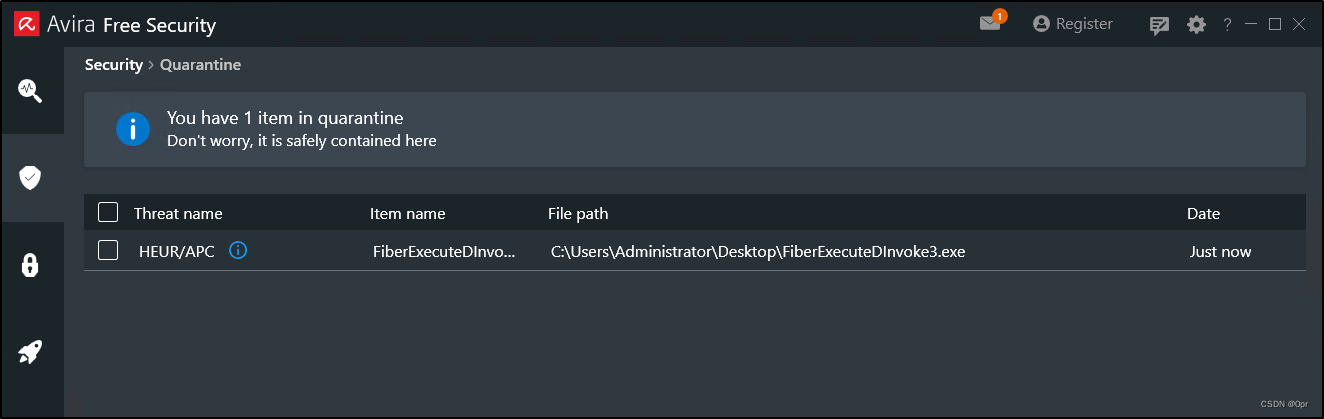Screen dimensions: 1324x419
Task: Open the Privacy lock sidebar section
Action: pyautogui.click(x=31, y=265)
